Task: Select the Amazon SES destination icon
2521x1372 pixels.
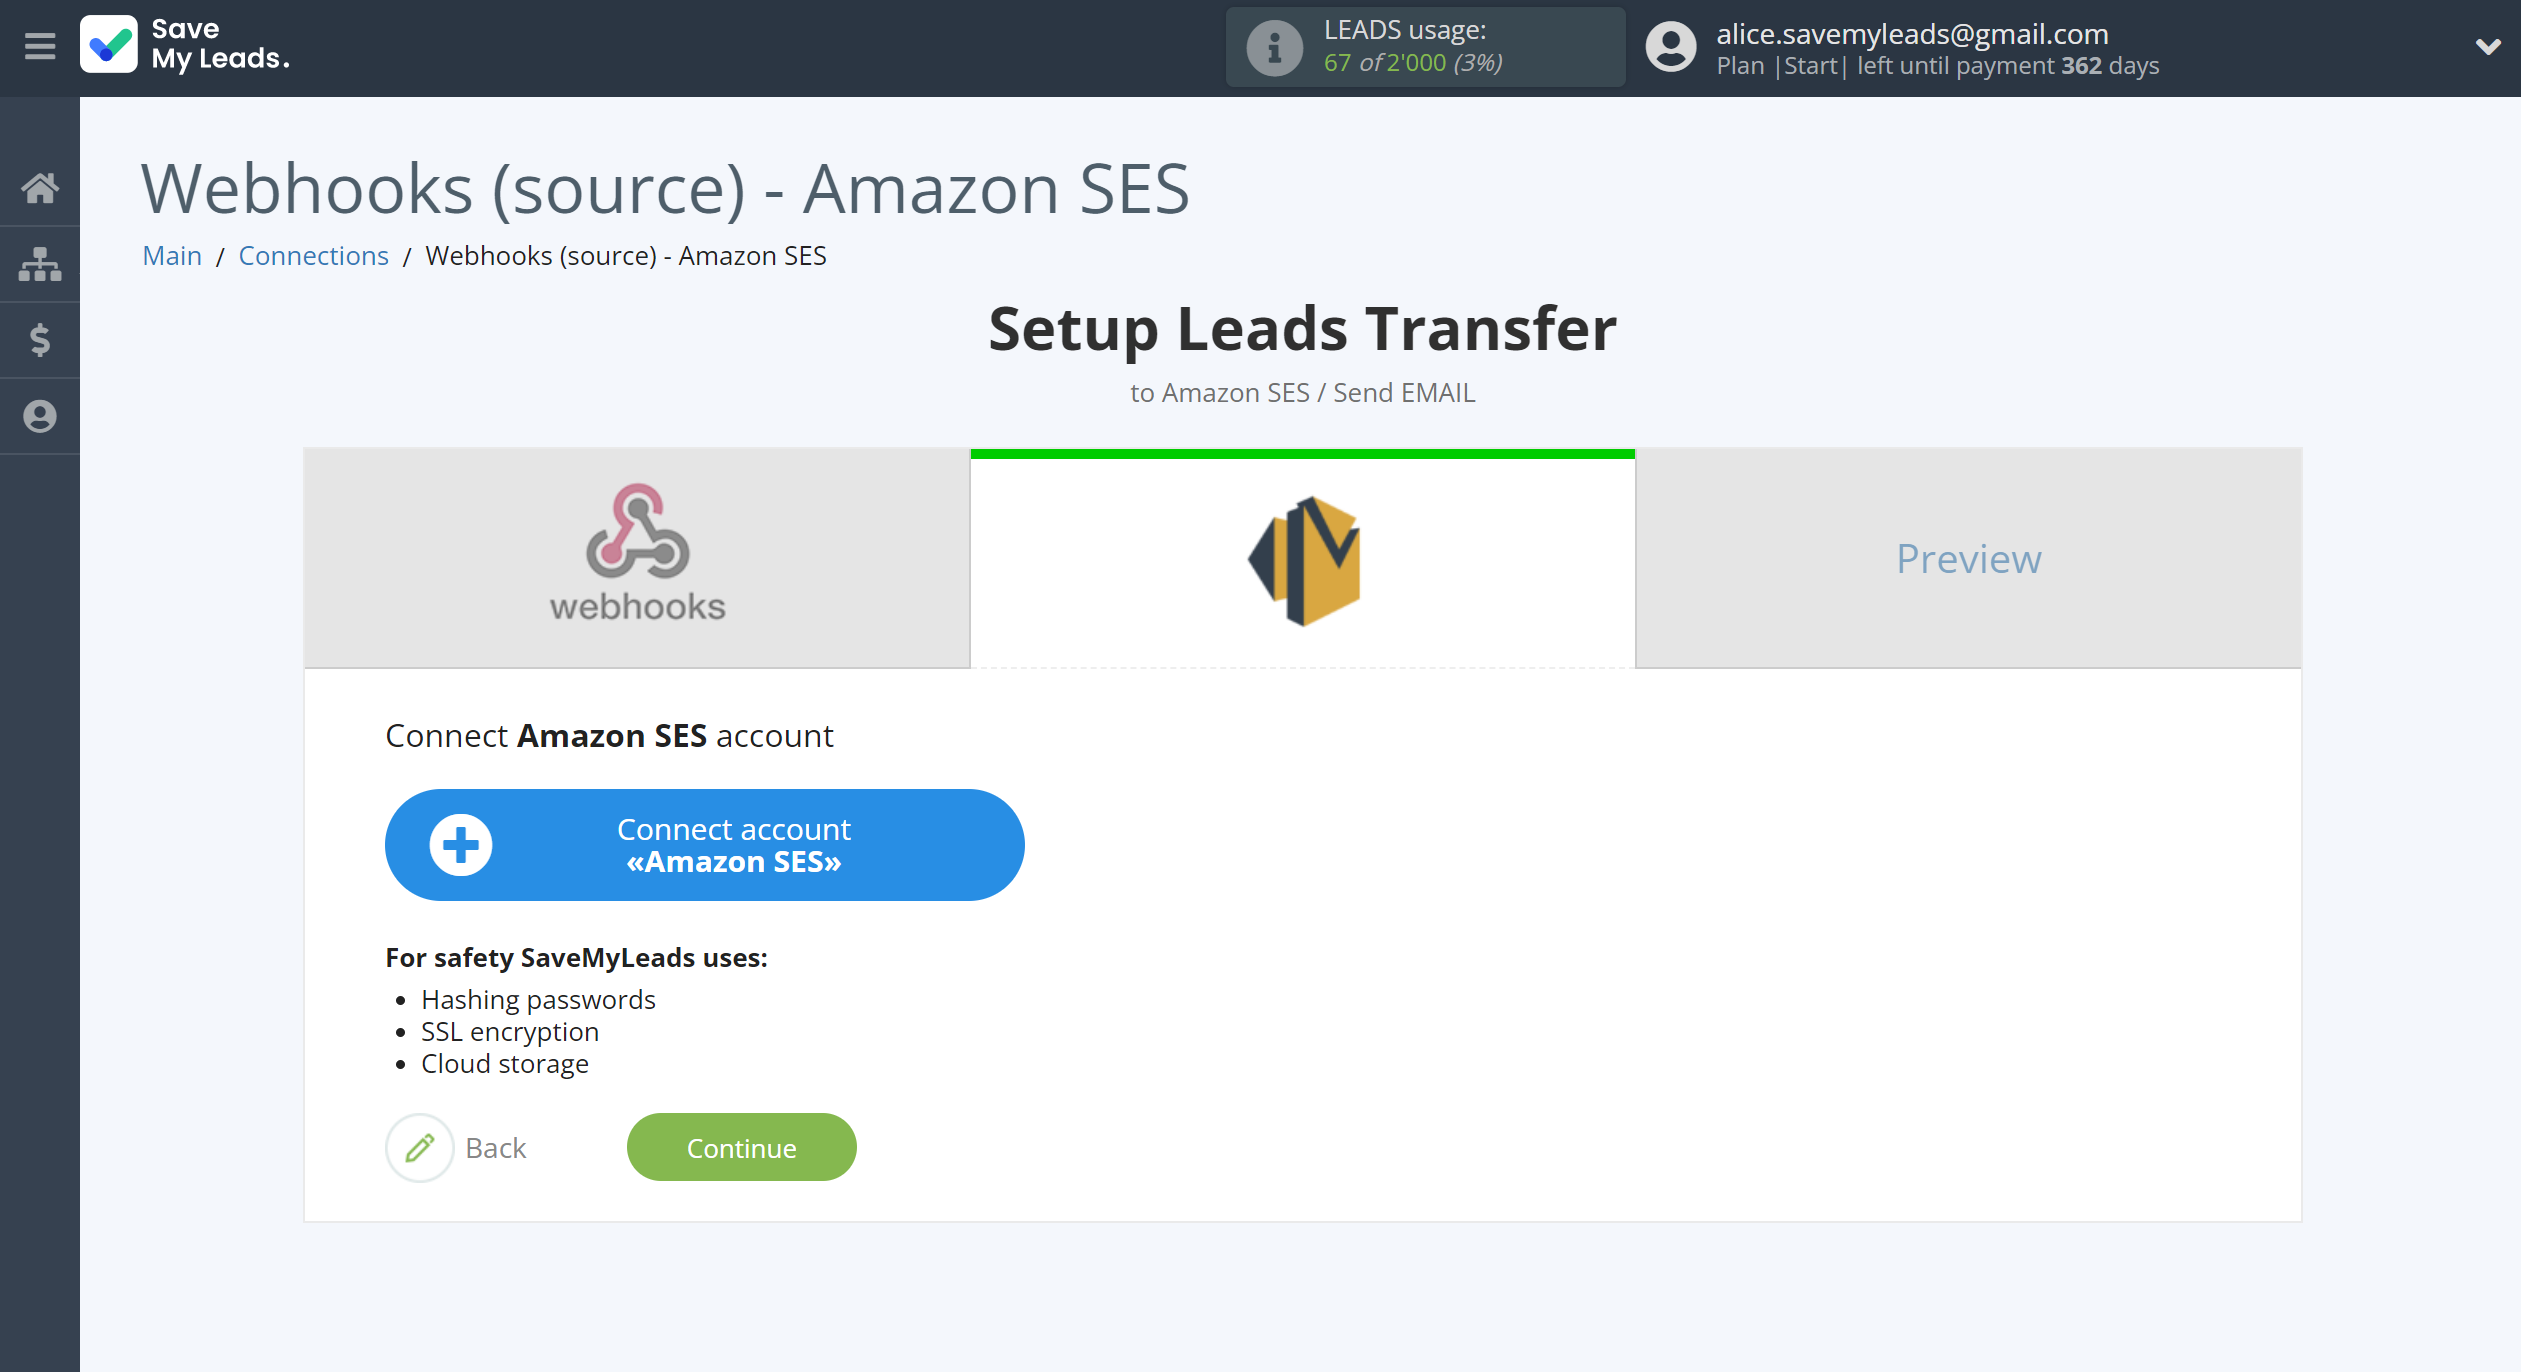Action: [1303, 558]
